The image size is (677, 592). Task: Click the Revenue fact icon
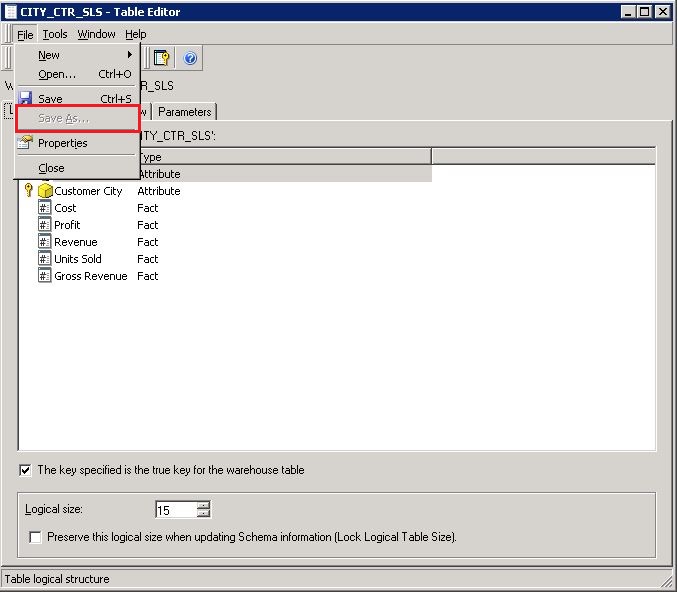[x=44, y=242]
